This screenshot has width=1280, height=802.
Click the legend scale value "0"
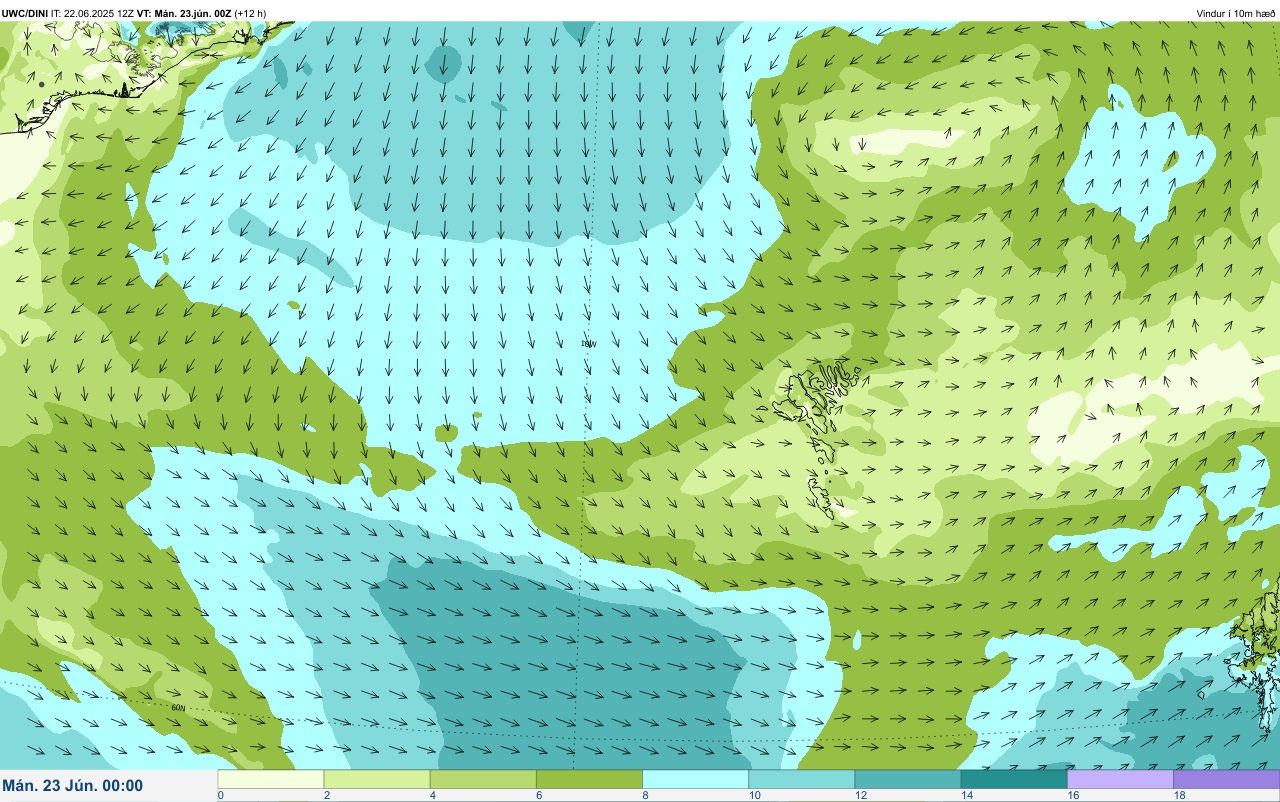coord(220,795)
